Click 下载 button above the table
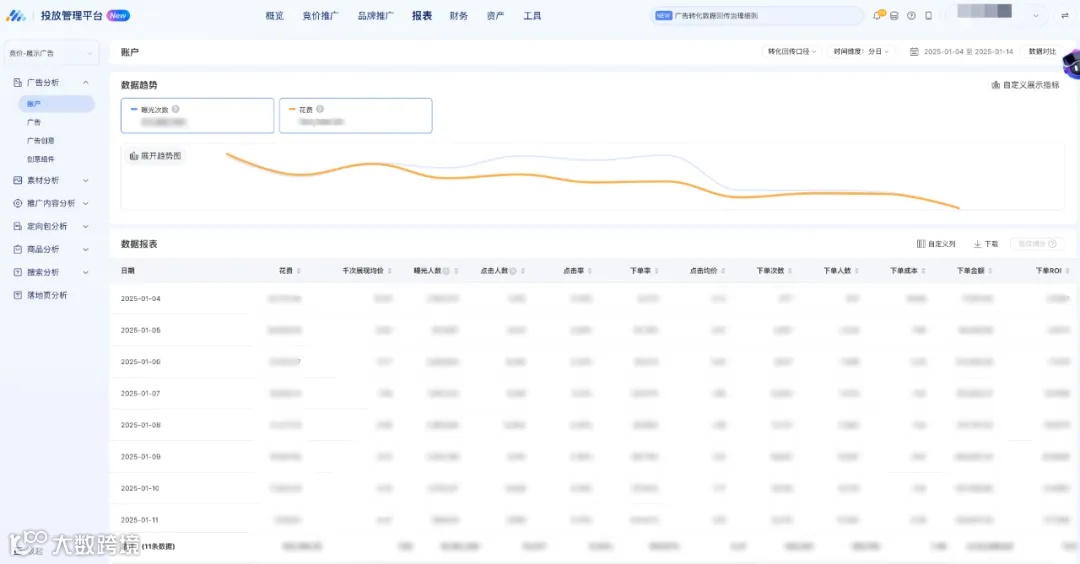 click(x=986, y=244)
